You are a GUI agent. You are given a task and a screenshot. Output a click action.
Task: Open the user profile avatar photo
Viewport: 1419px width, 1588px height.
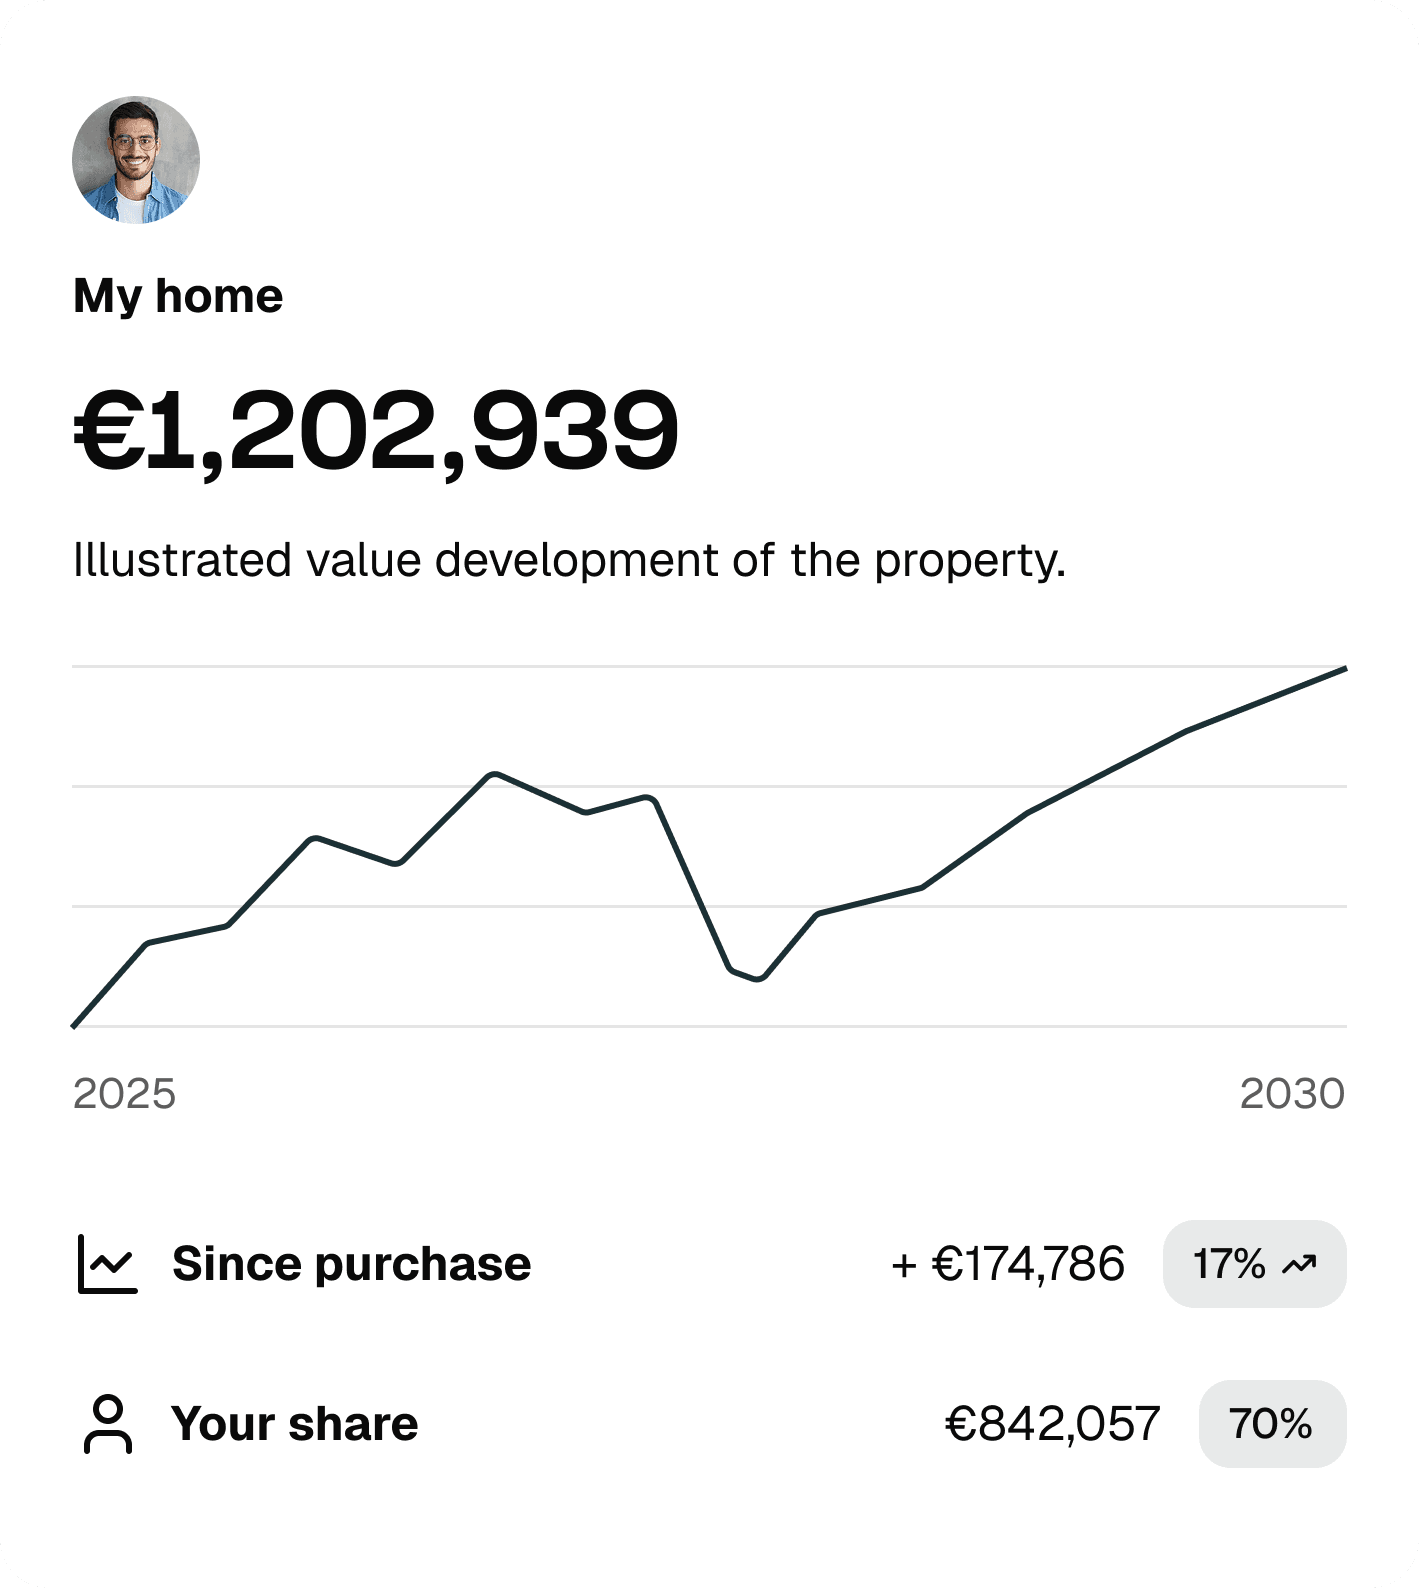point(135,158)
